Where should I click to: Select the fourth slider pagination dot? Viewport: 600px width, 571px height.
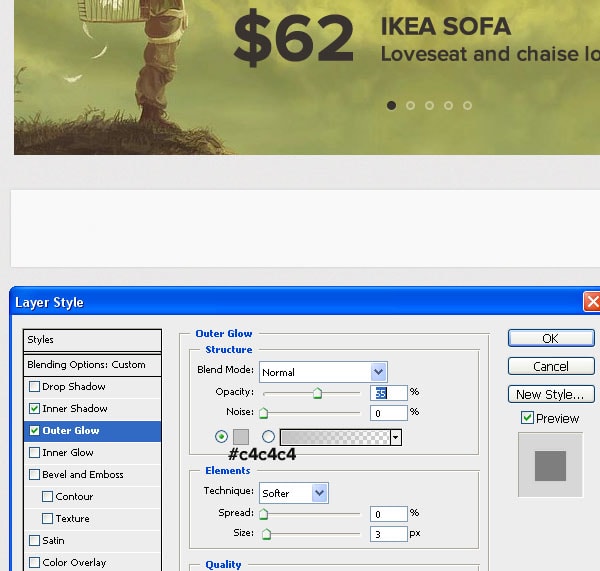pyautogui.click(x=448, y=105)
